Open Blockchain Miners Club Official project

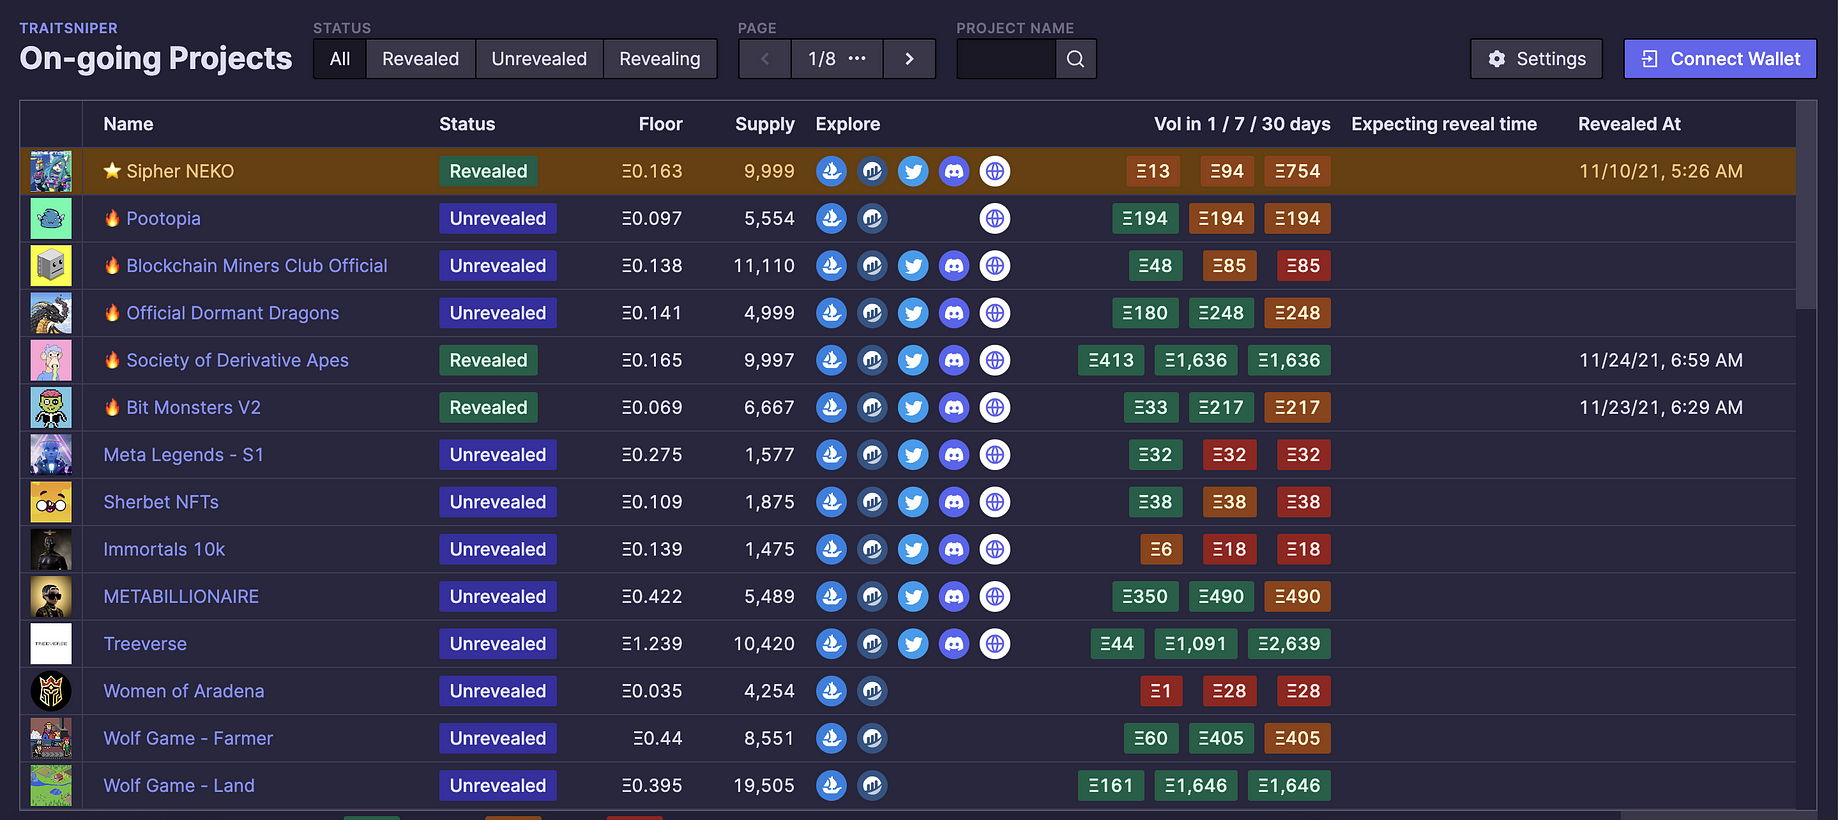coord(257,266)
